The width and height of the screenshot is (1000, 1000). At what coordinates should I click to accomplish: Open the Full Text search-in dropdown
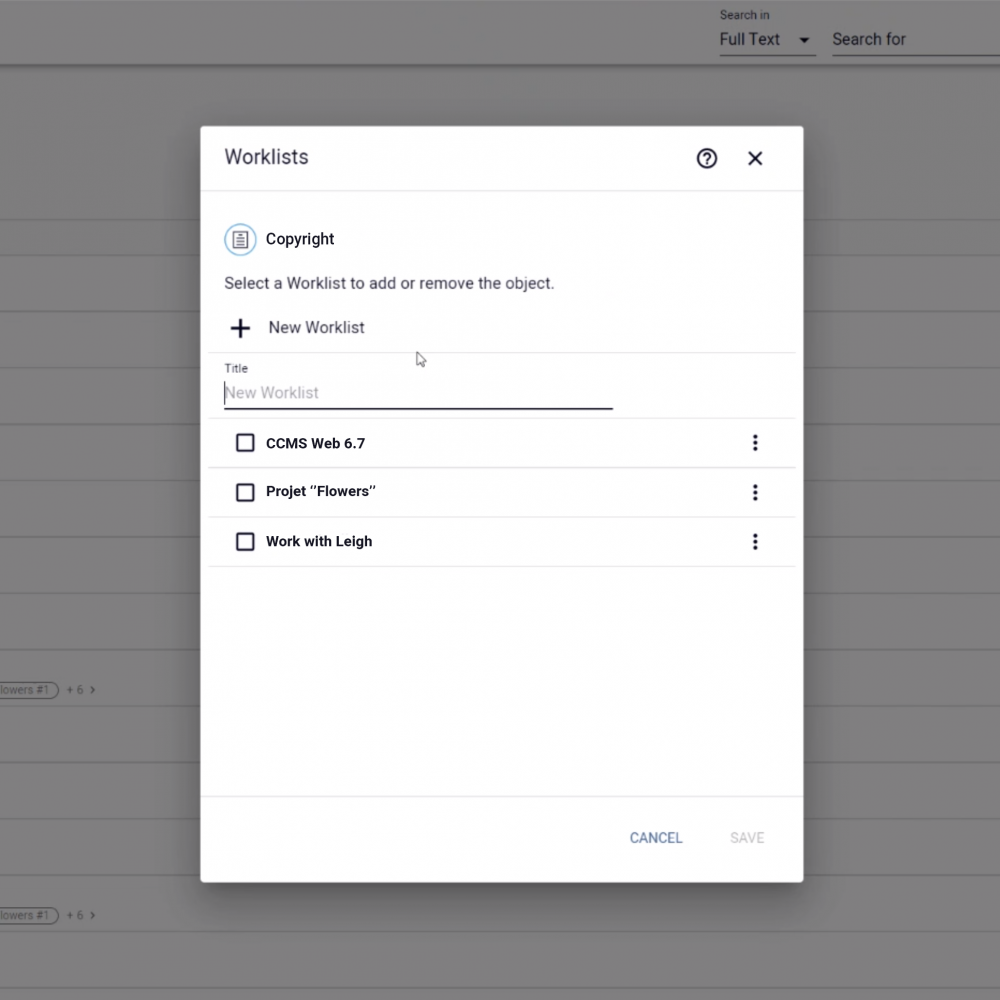pyautogui.click(x=767, y=40)
